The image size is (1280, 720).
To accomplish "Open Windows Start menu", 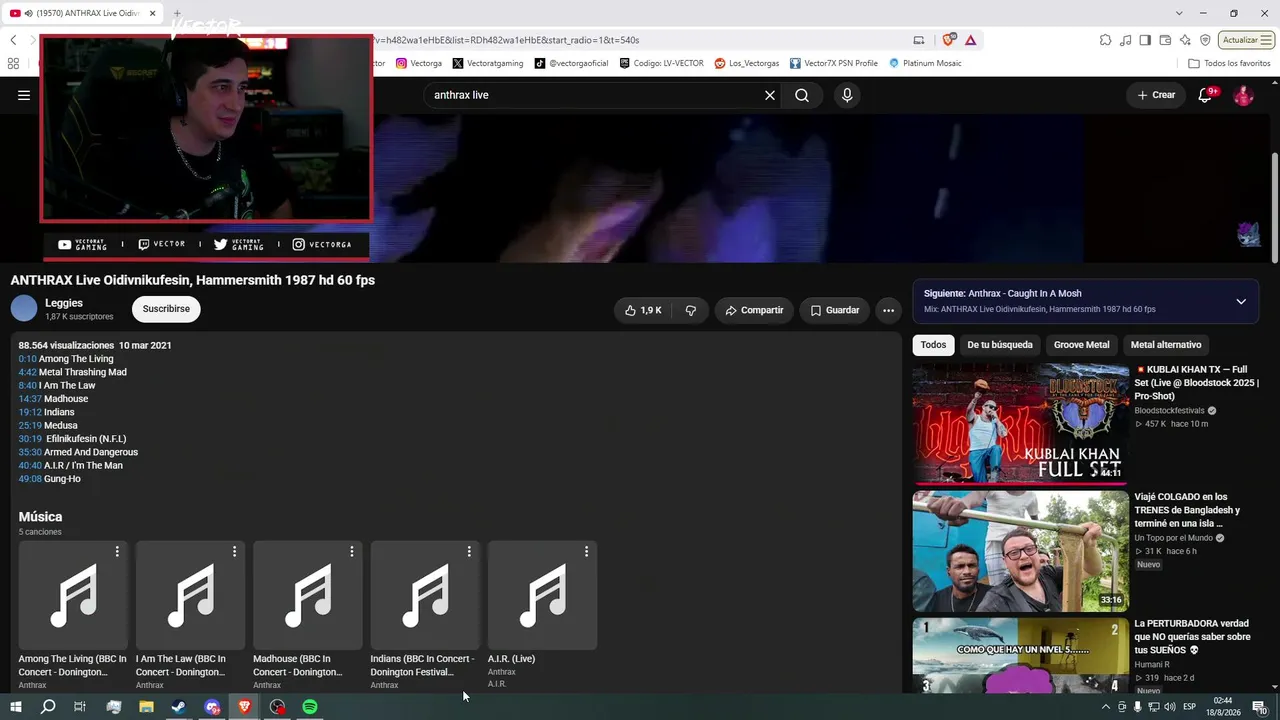I will pos(16,707).
